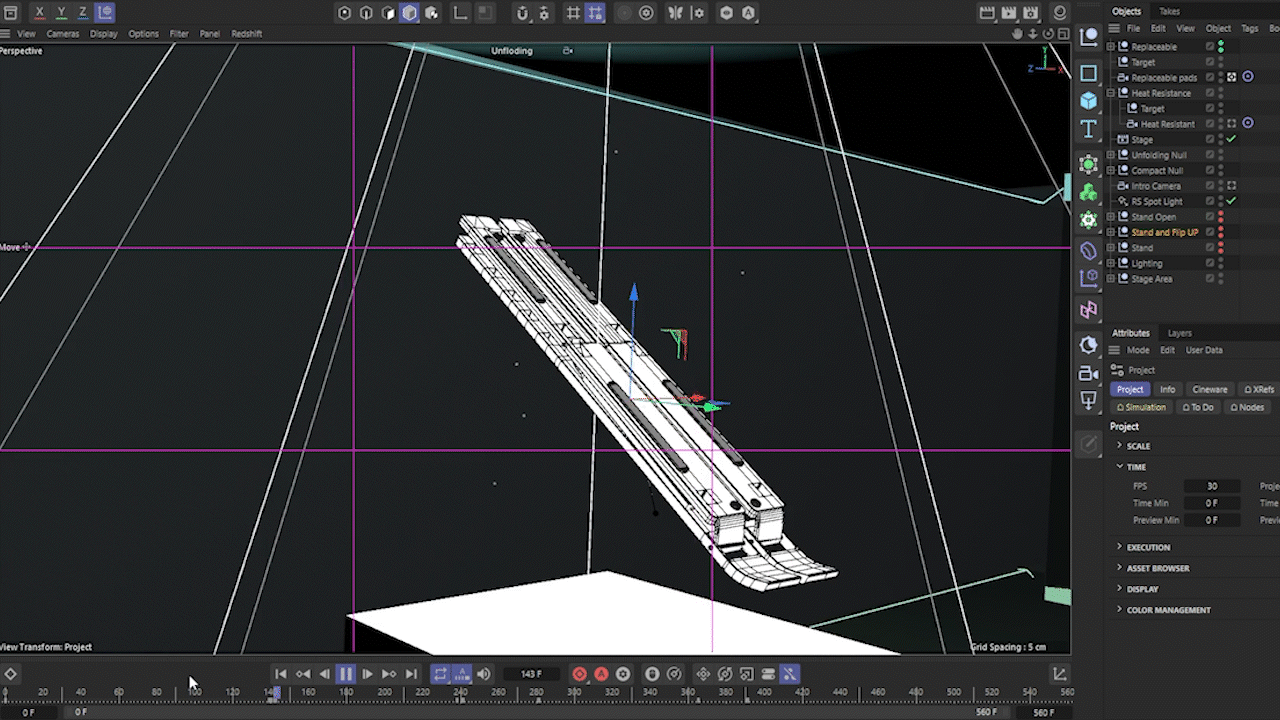The width and height of the screenshot is (1280, 720).
Task: Toggle the Z axis lock
Action: pyautogui.click(x=83, y=13)
